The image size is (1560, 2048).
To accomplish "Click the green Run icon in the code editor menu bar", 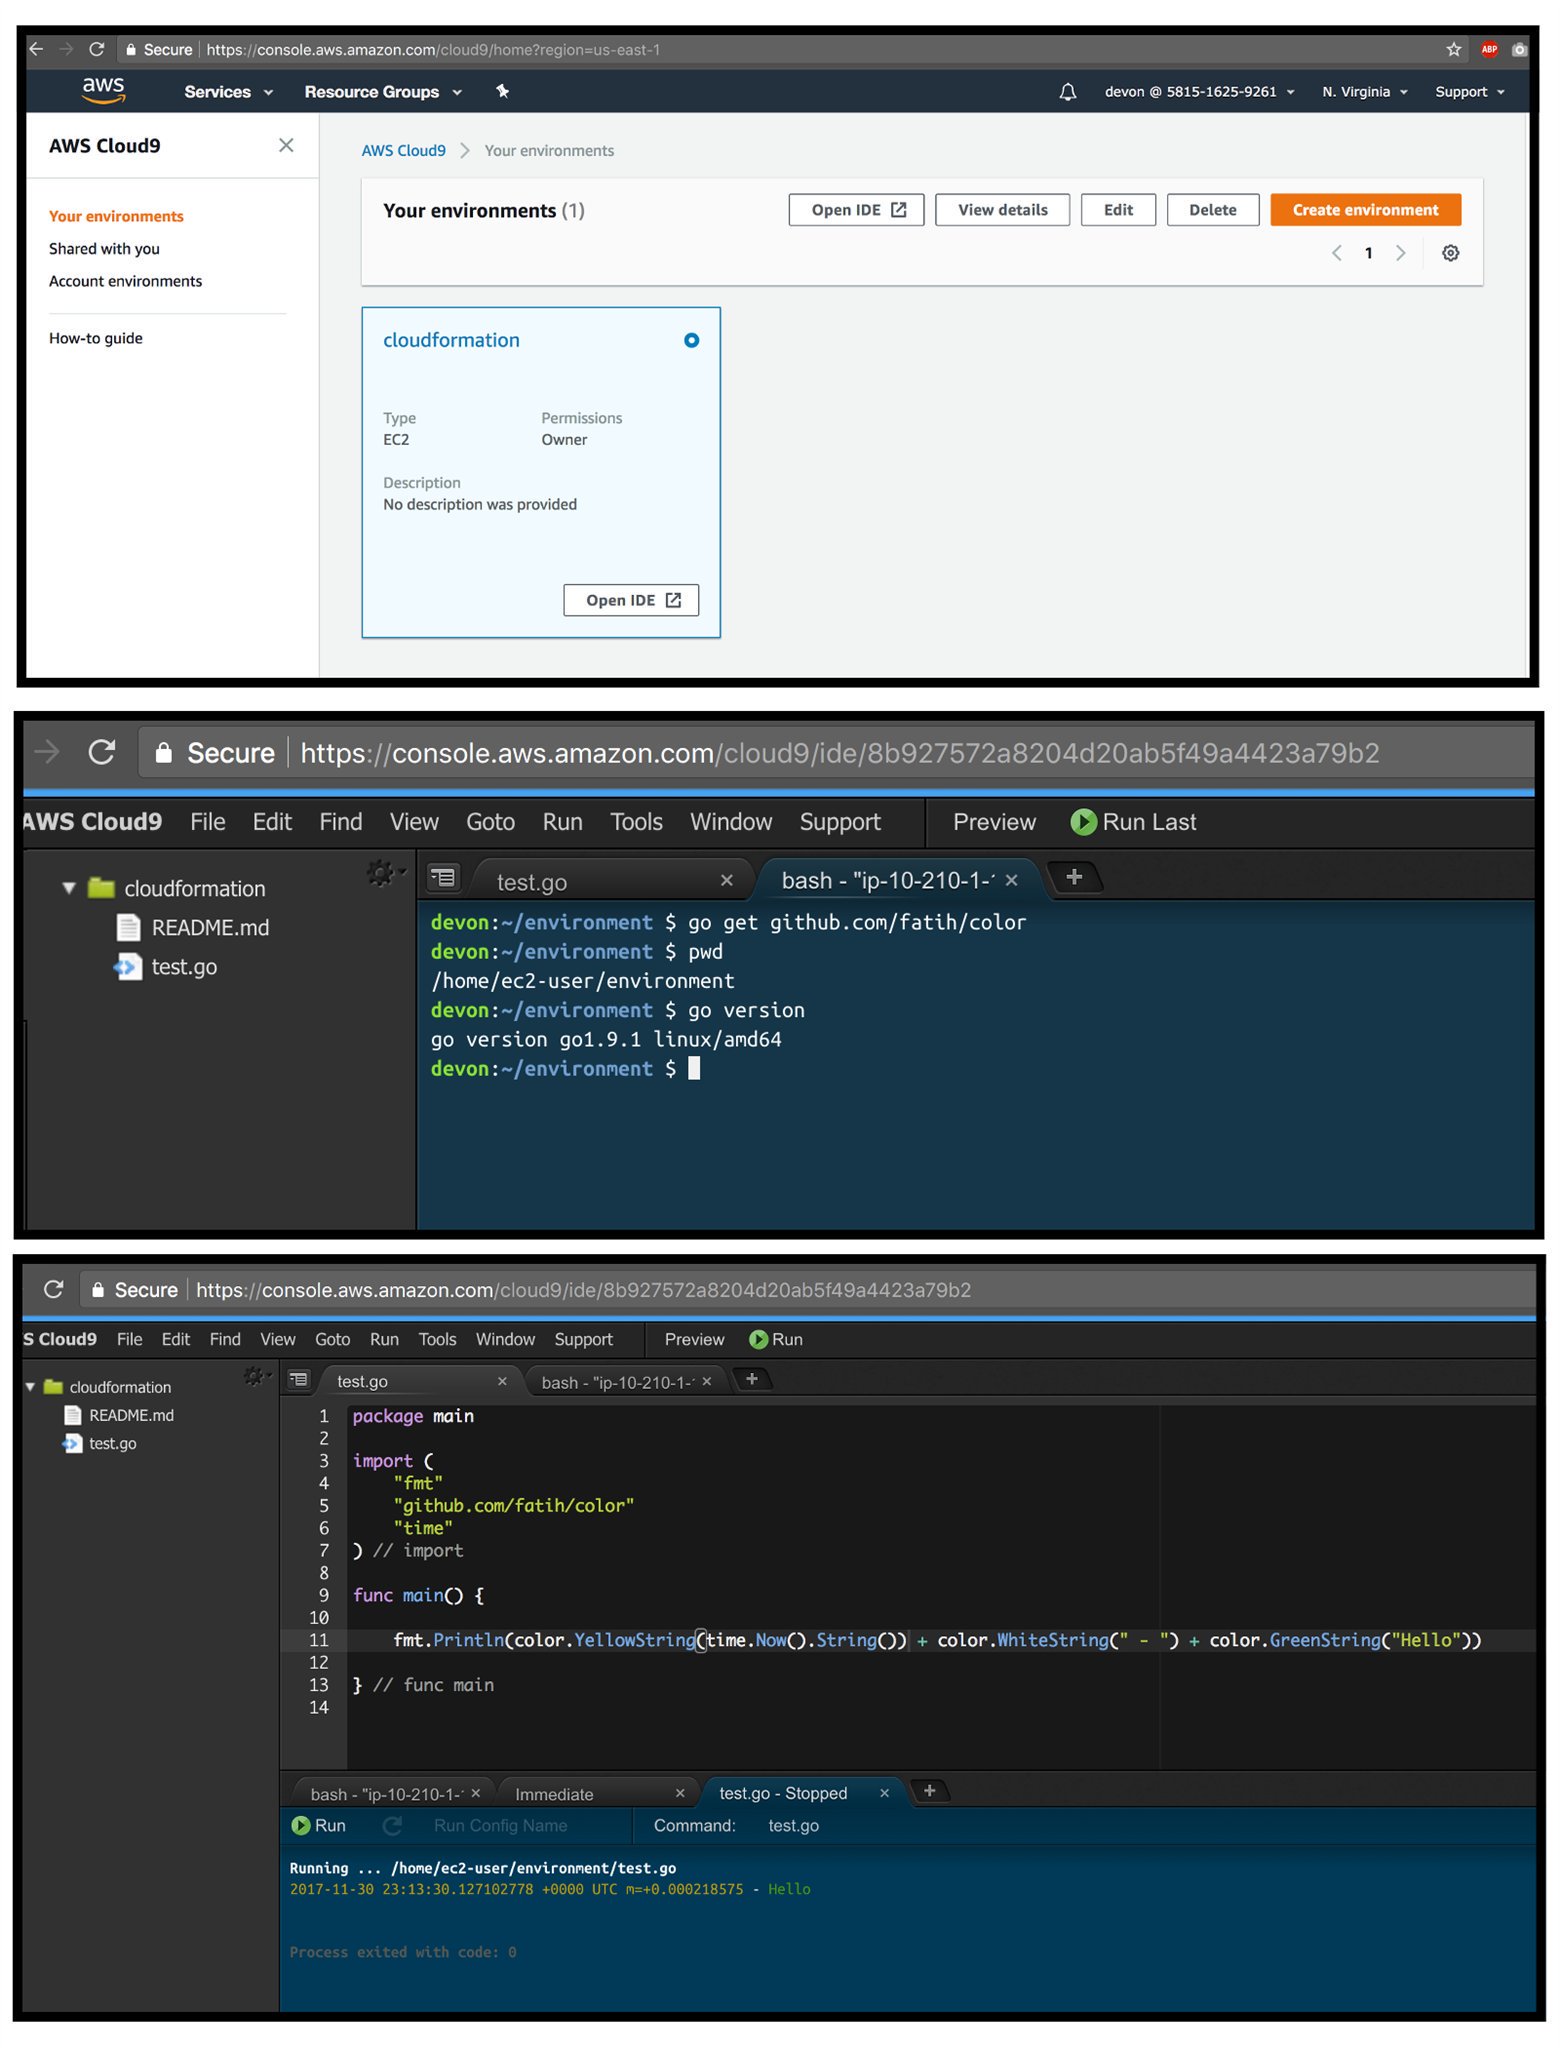I will [758, 1339].
